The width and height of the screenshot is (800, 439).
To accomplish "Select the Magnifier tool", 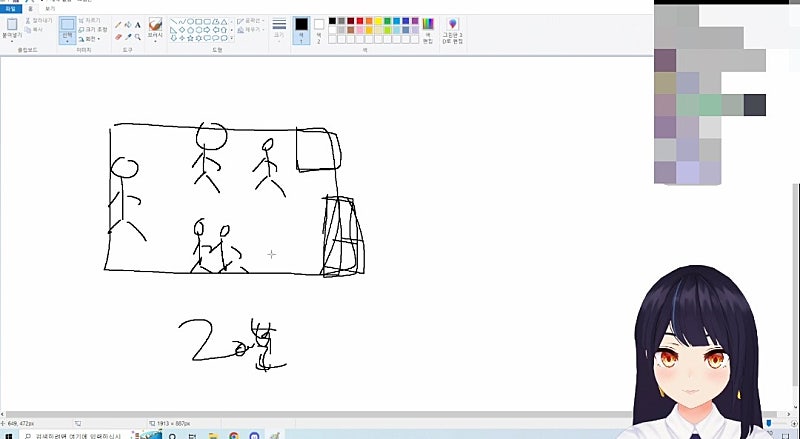I will click(137, 37).
